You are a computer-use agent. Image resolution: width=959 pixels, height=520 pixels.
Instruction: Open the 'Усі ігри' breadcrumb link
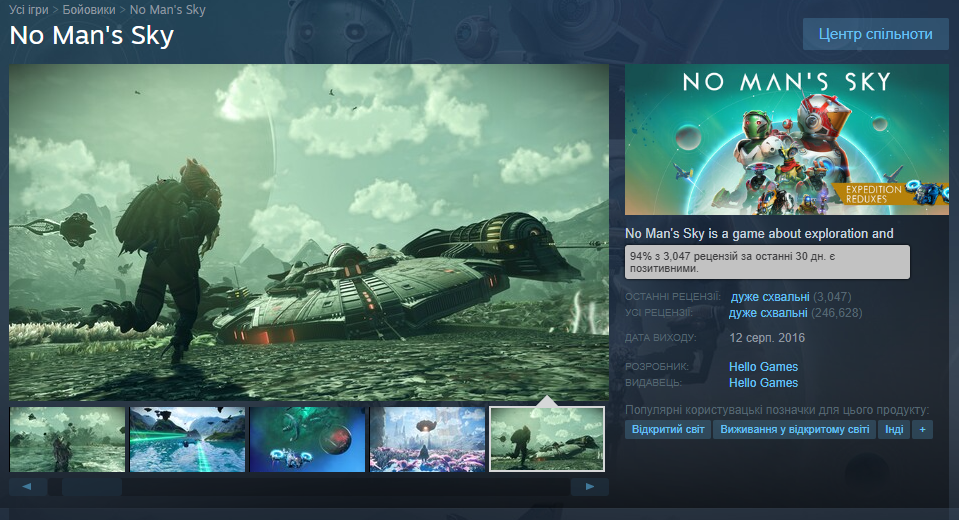[x=29, y=10]
